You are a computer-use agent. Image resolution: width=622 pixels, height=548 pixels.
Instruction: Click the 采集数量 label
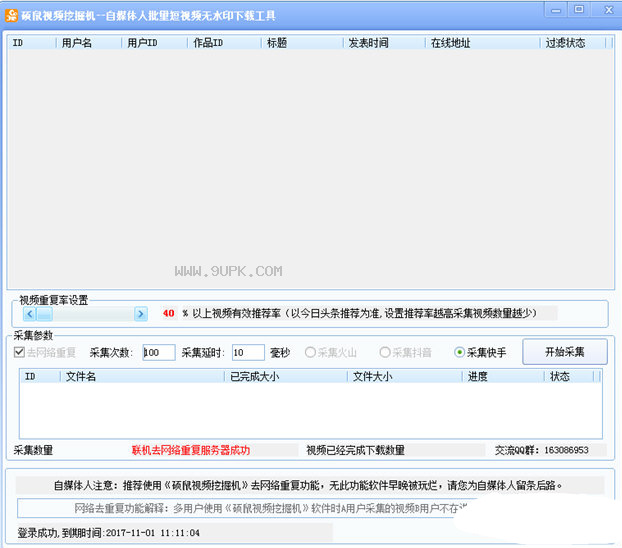[x=33, y=450]
